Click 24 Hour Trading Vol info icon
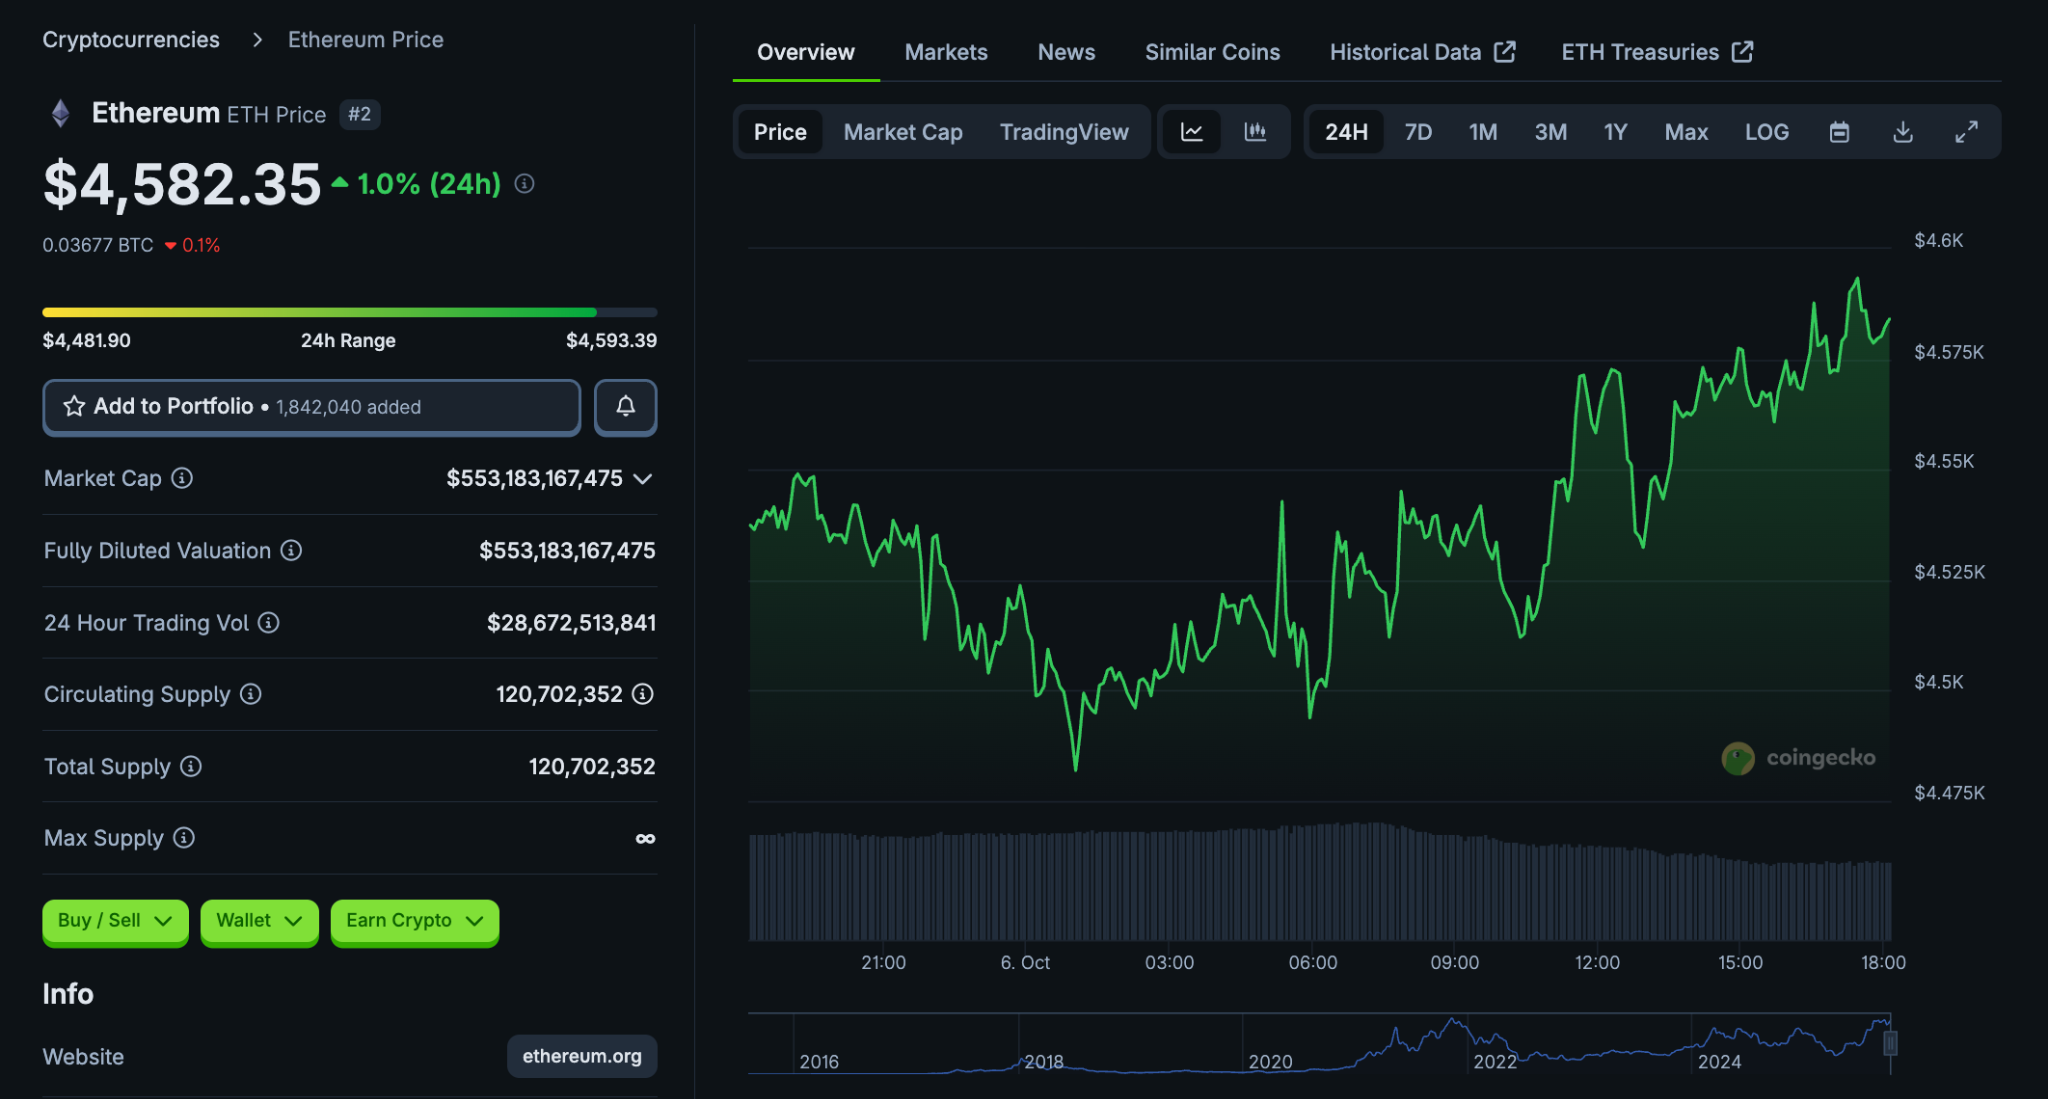Image resolution: width=2048 pixels, height=1099 pixels. (x=269, y=623)
